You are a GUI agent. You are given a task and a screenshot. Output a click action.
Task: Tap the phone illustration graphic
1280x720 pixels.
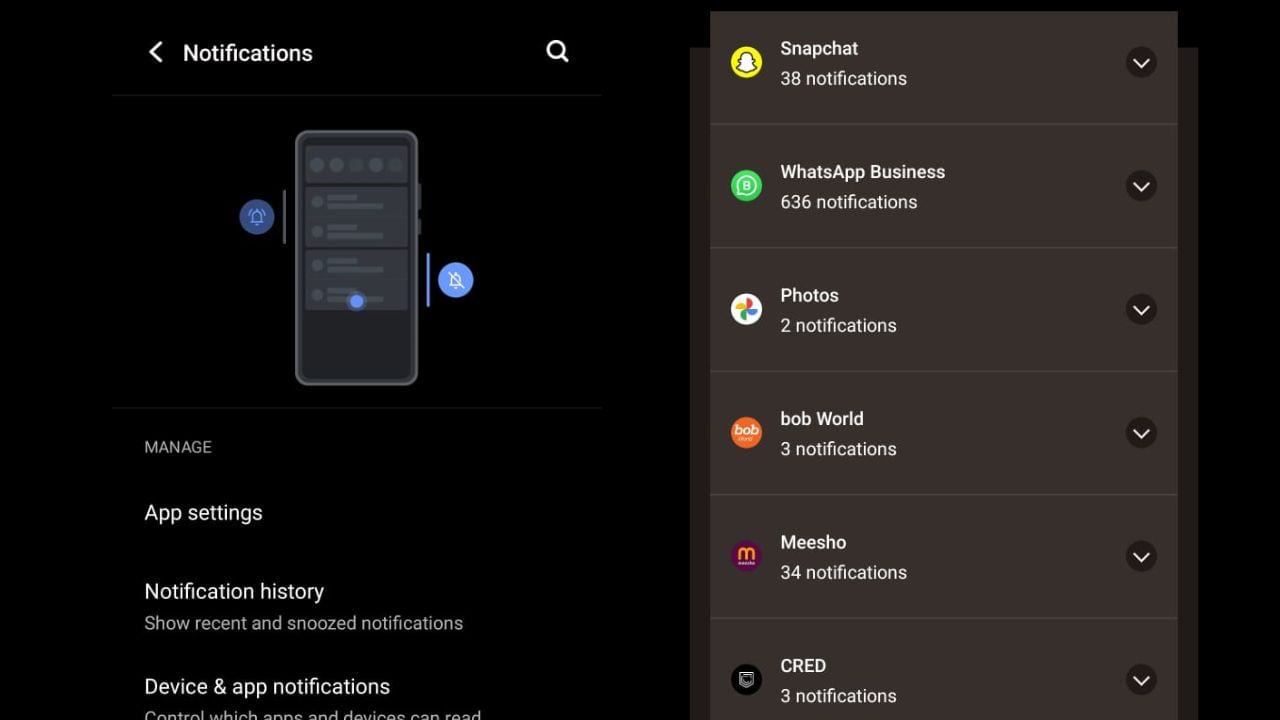tap(356, 258)
